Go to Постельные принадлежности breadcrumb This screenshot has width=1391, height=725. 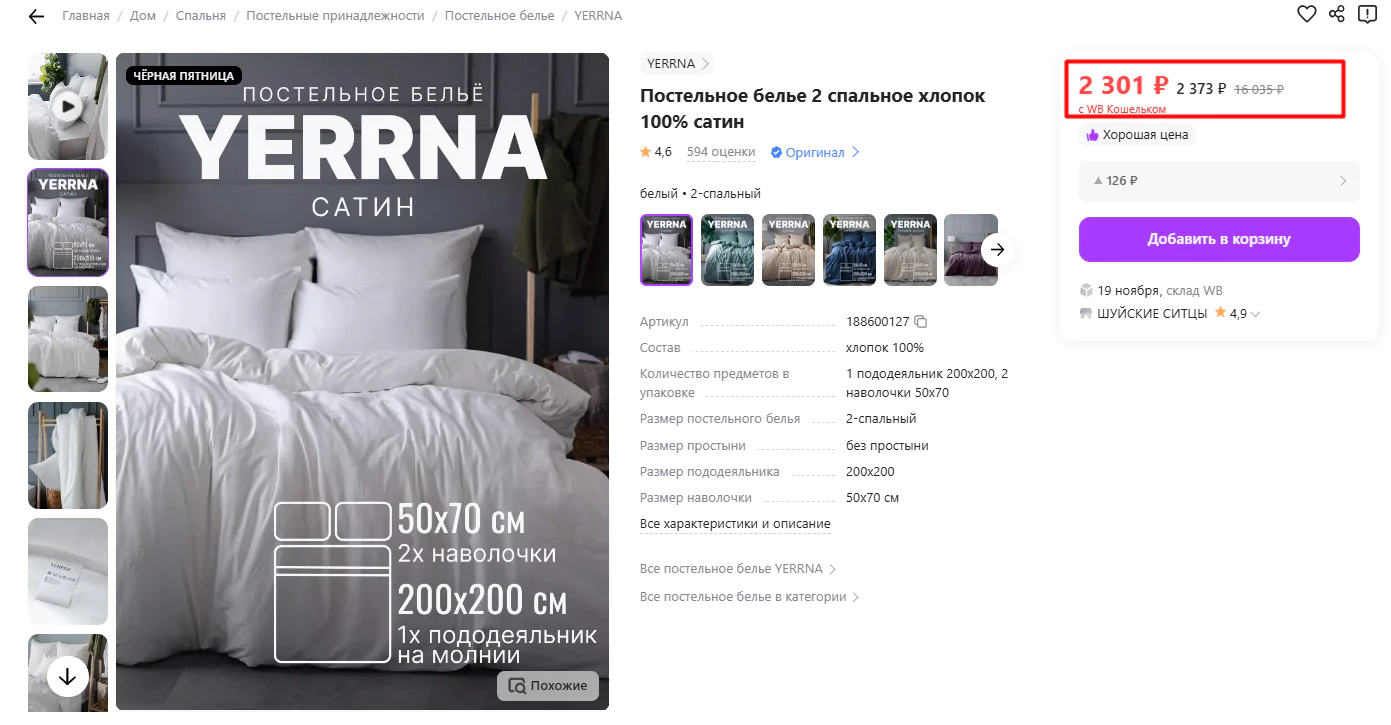(335, 16)
